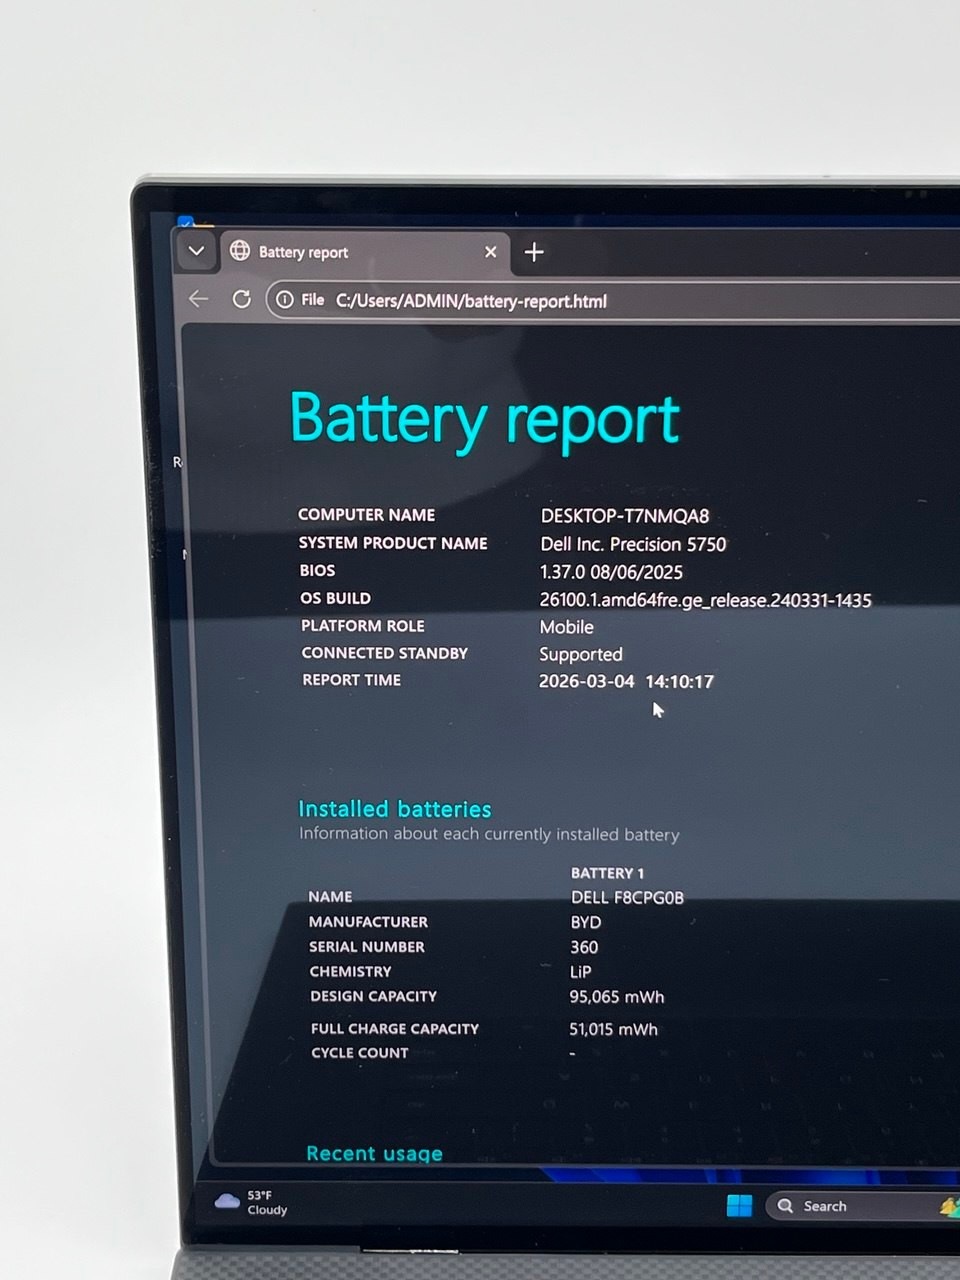Select the PLATFORM ROLE label
The image size is (960, 1280).
pyautogui.click(x=363, y=626)
